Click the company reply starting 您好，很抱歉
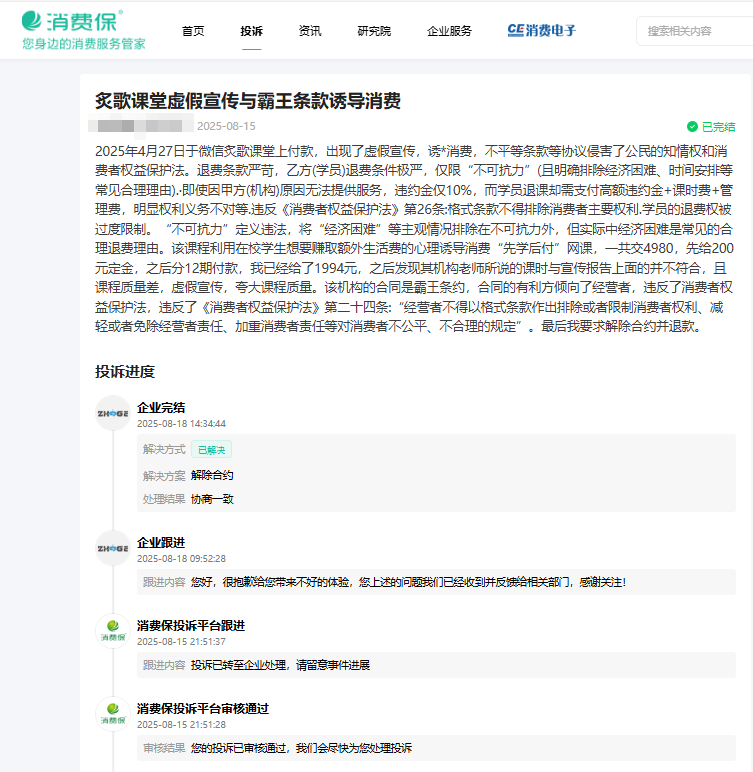Image resolution: width=753 pixels, height=772 pixels. tap(408, 582)
